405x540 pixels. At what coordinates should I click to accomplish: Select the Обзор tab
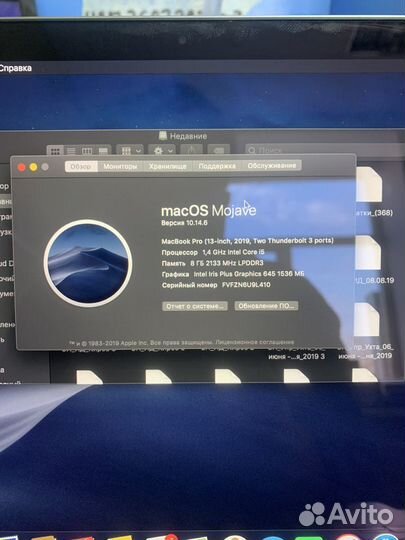coord(81,166)
